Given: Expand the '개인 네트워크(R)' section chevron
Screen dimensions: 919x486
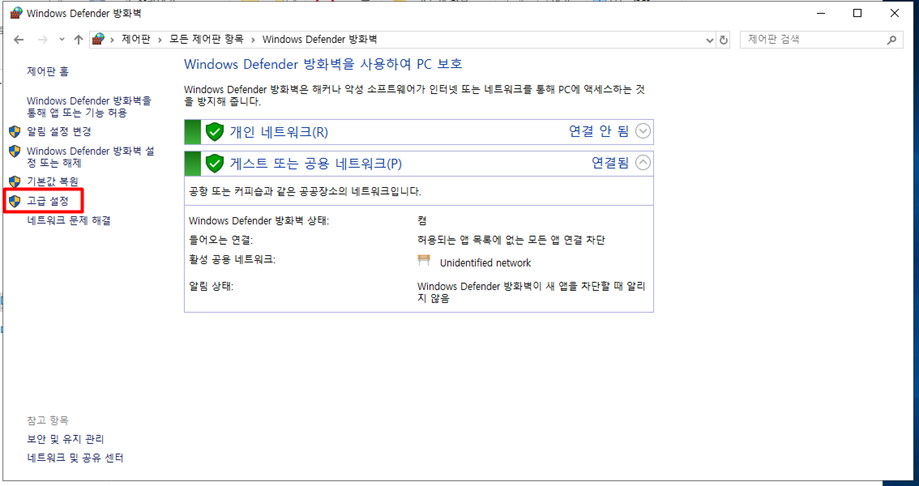Looking at the screenshot, I should pyautogui.click(x=643, y=131).
